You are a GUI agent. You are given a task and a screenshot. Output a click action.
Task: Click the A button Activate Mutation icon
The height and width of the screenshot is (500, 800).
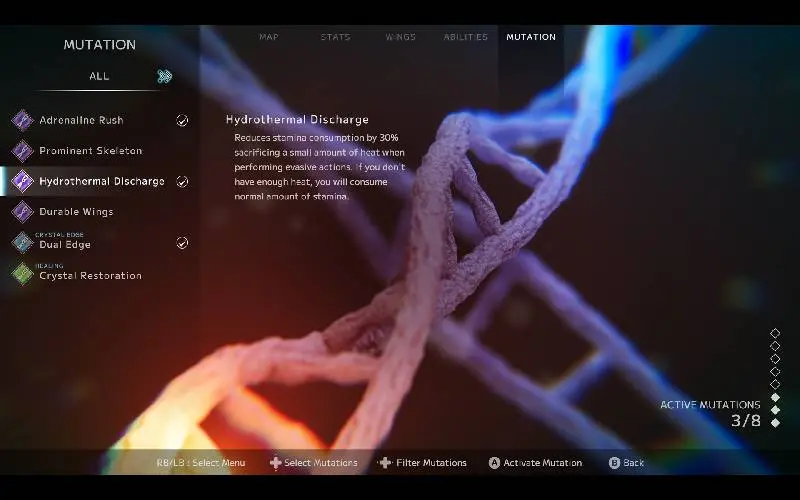(x=494, y=463)
